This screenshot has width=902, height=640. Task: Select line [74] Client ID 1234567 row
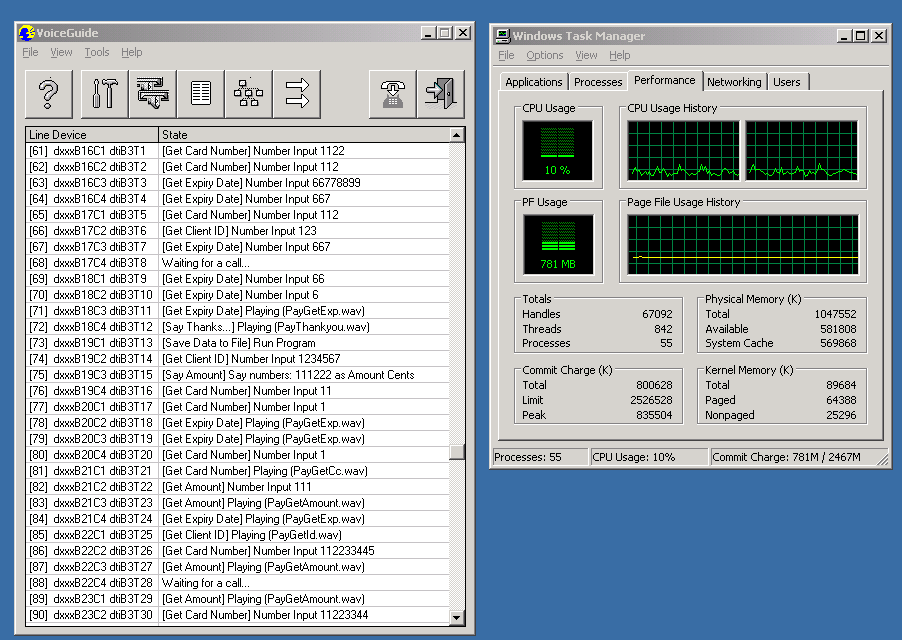click(x=238, y=359)
